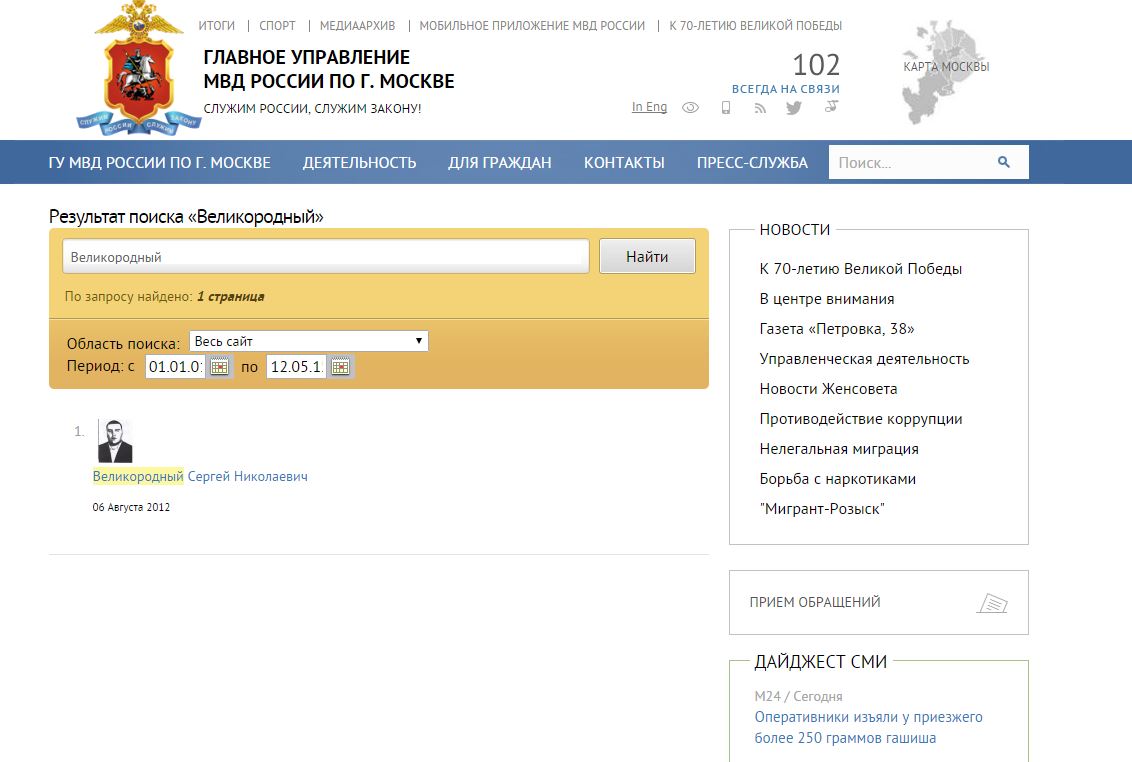Click the Дайджест СМИ heading

coord(821,662)
